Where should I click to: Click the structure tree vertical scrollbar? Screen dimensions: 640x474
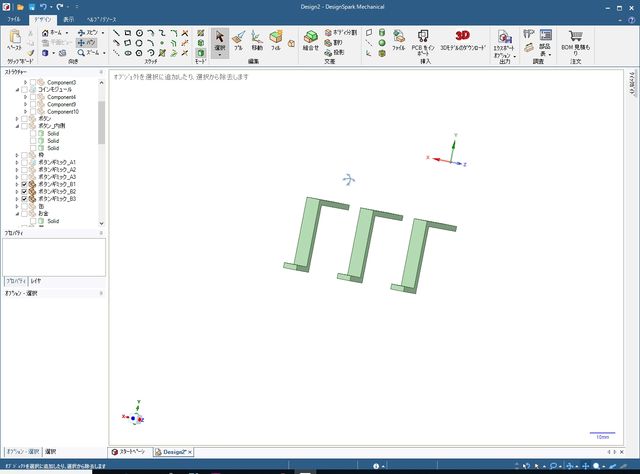[x=101, y=122]
